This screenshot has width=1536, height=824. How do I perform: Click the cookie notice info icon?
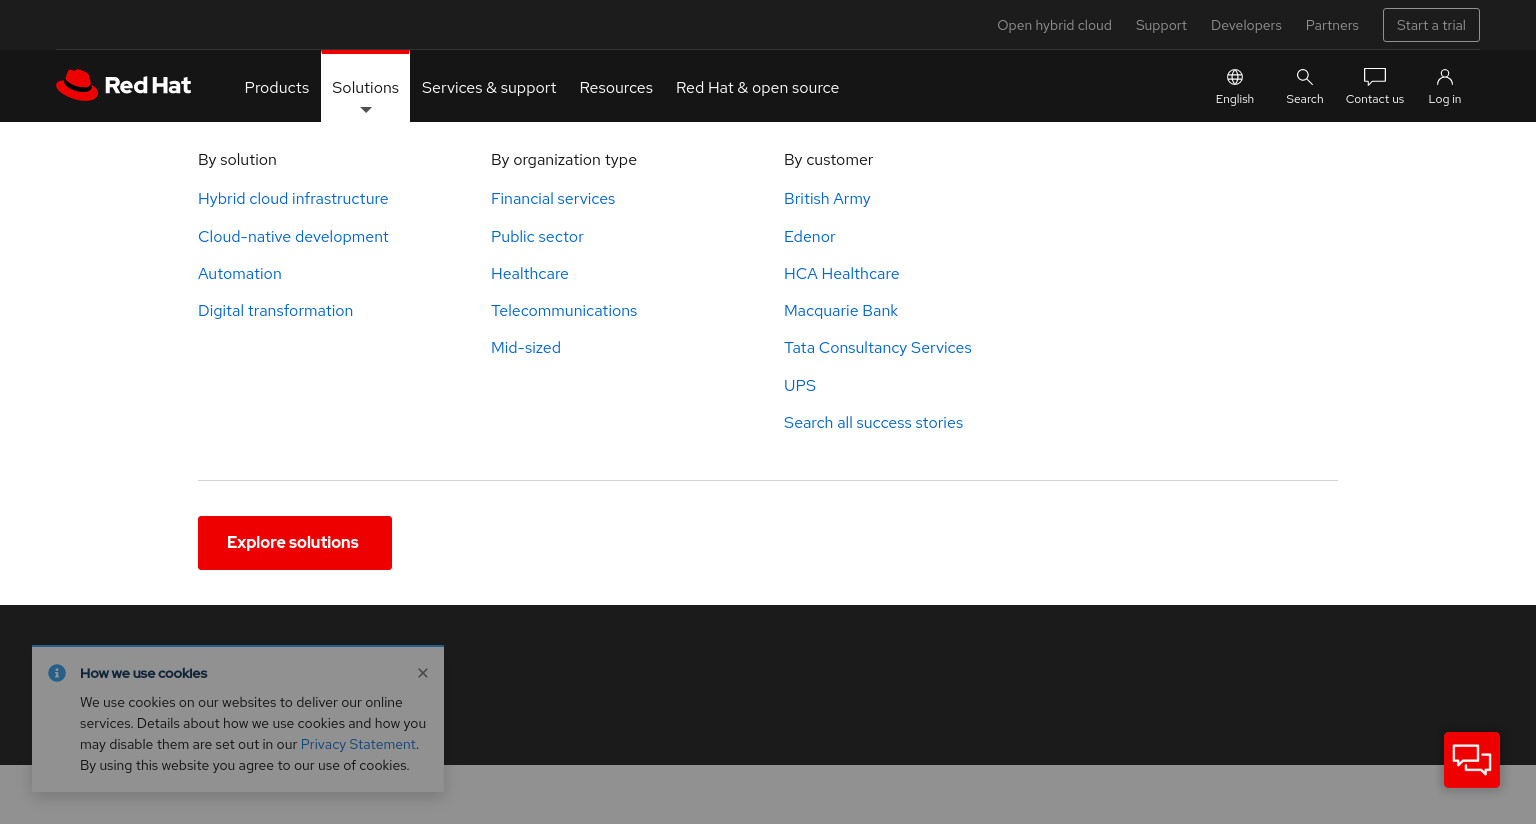click(57, 673)
